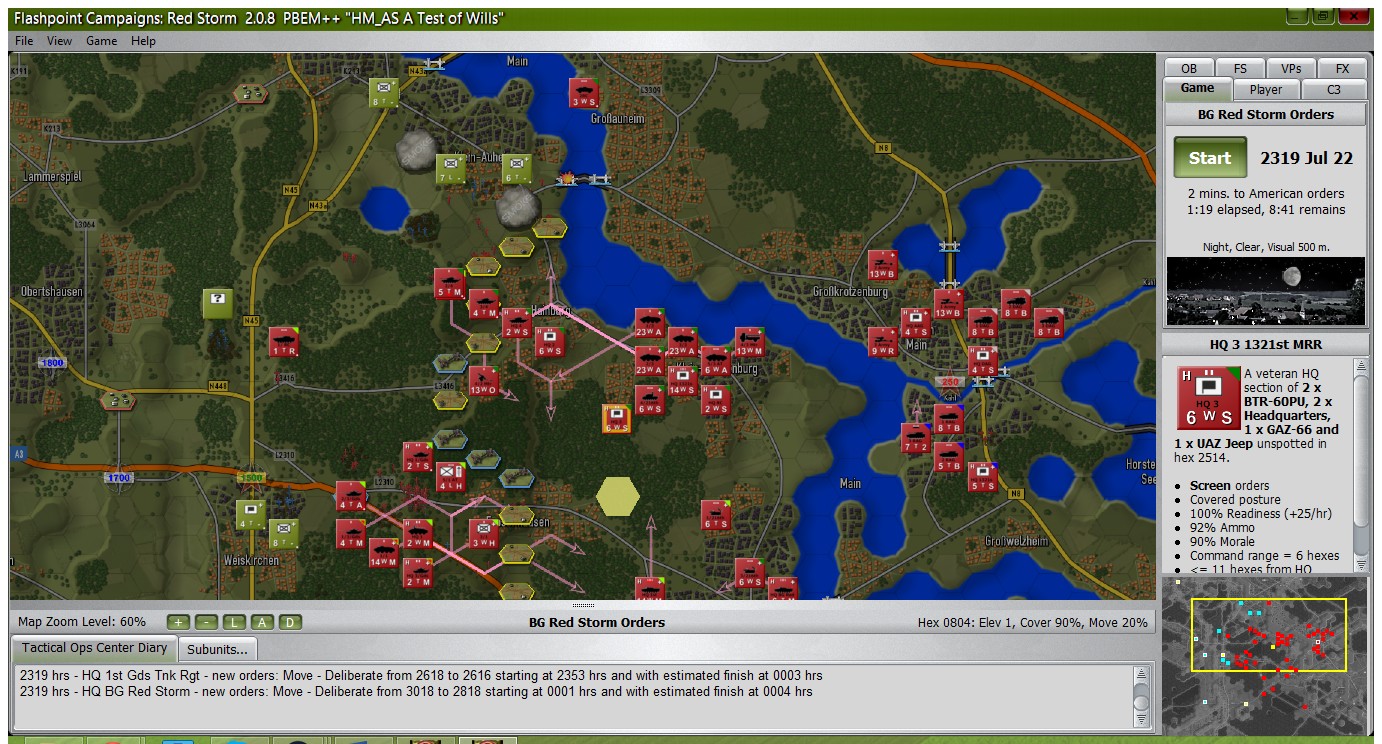Click the 'HQ 3 1321st MRR' panel header

(x=1264, y=344)
